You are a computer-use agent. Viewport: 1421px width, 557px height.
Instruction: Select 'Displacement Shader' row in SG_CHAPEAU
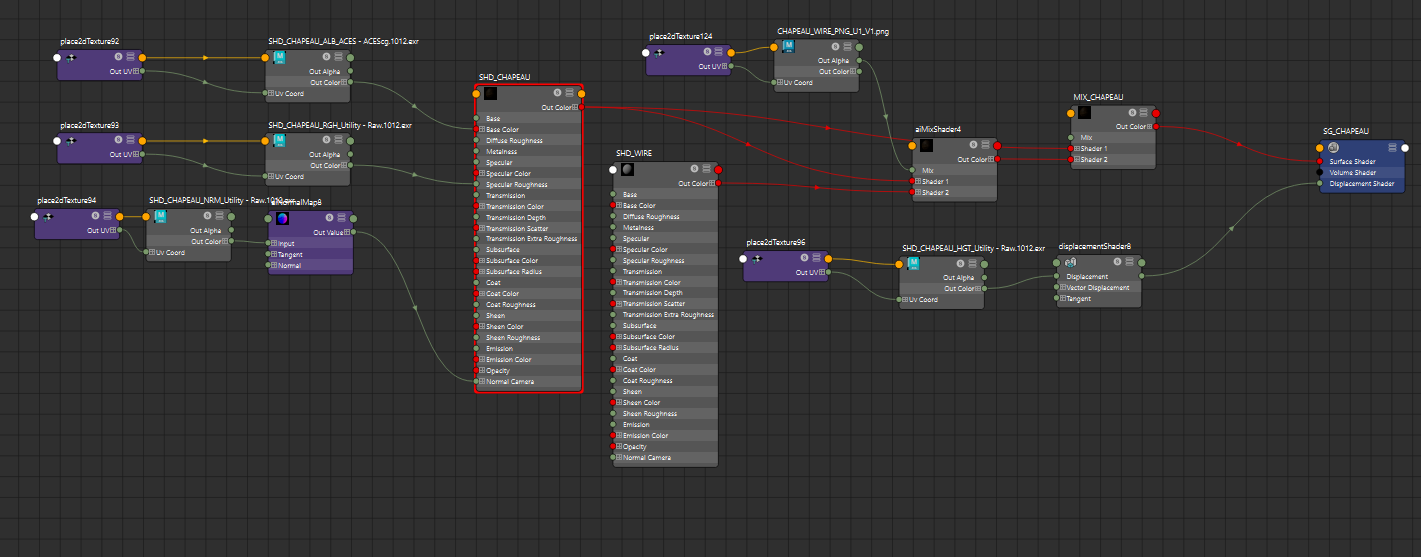click(x=1361, y=183)
